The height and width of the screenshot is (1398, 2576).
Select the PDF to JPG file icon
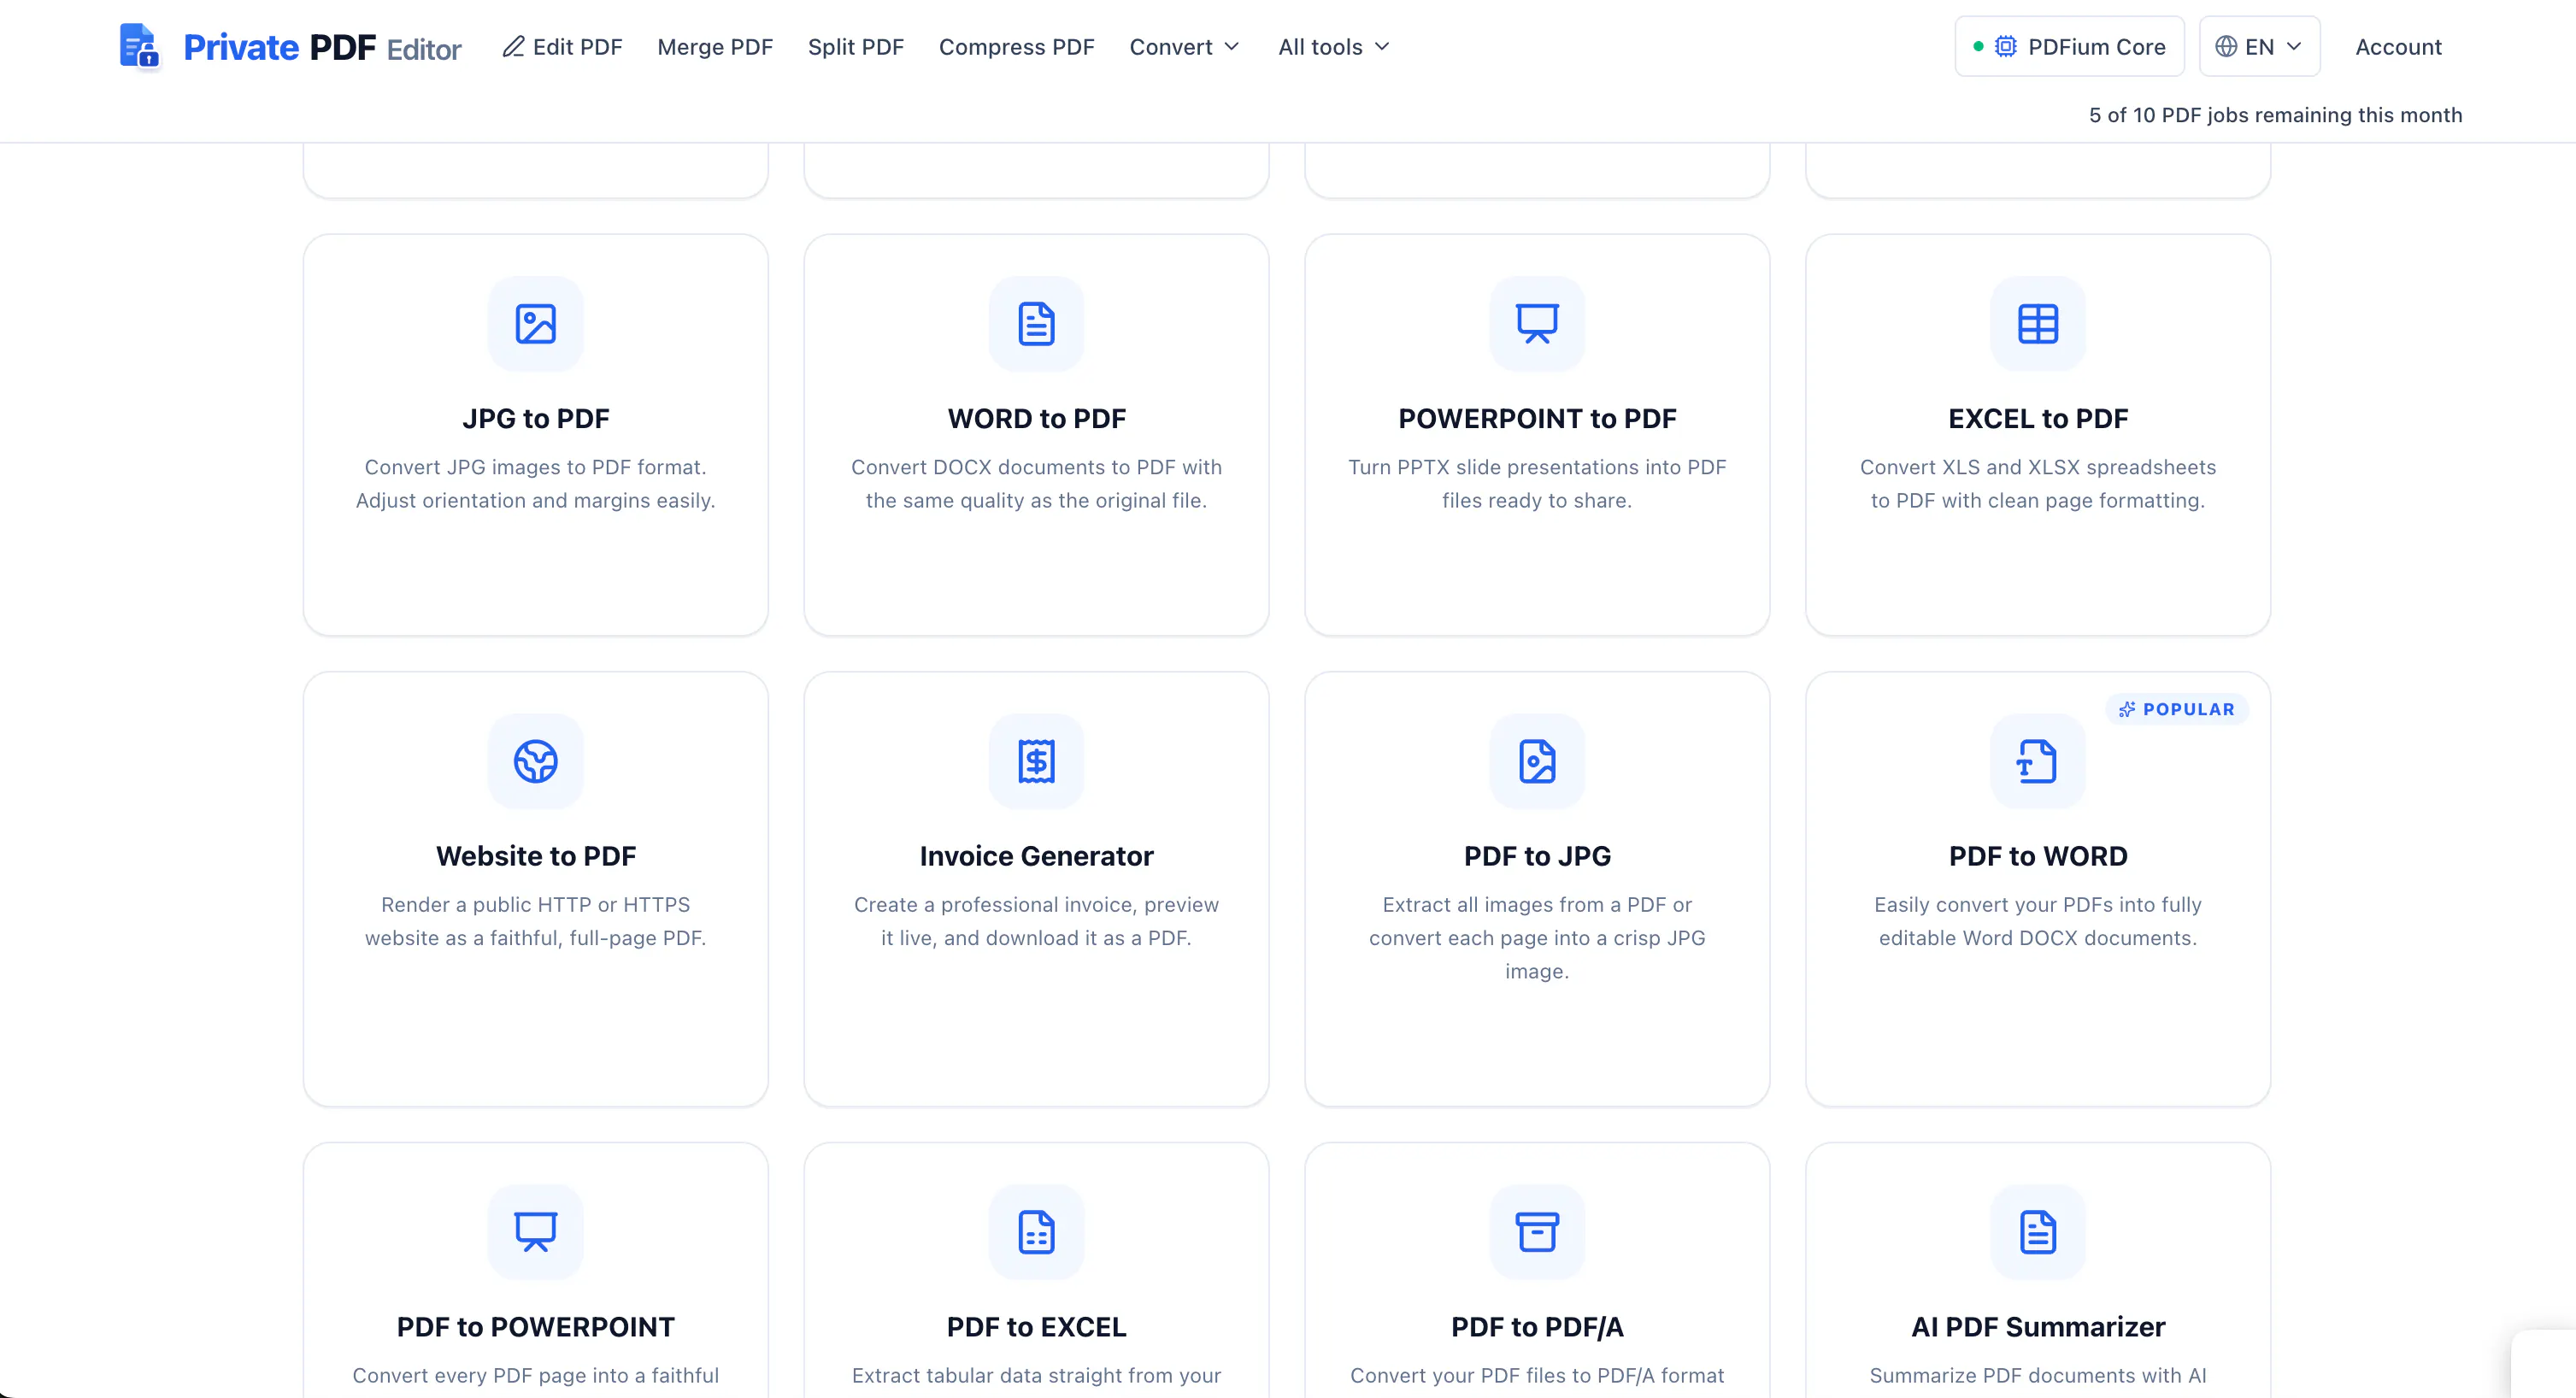coord(1537,761)
